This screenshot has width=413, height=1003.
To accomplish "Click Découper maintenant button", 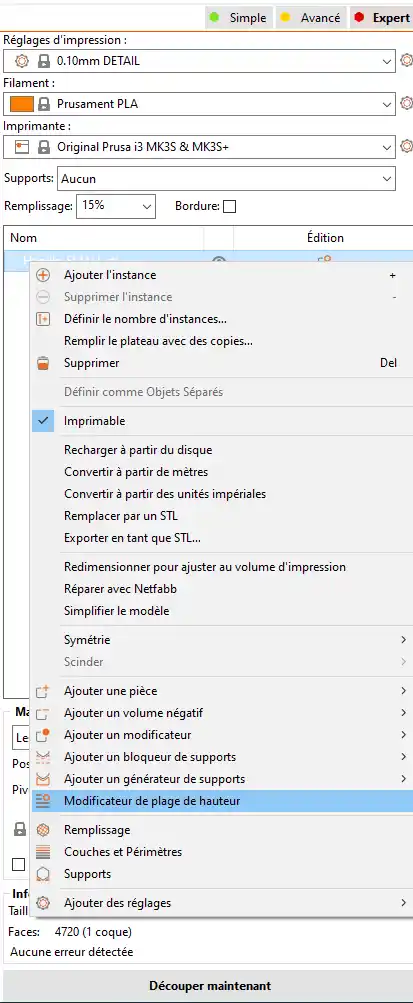I will pyautogui.click(x=210, y=986).
